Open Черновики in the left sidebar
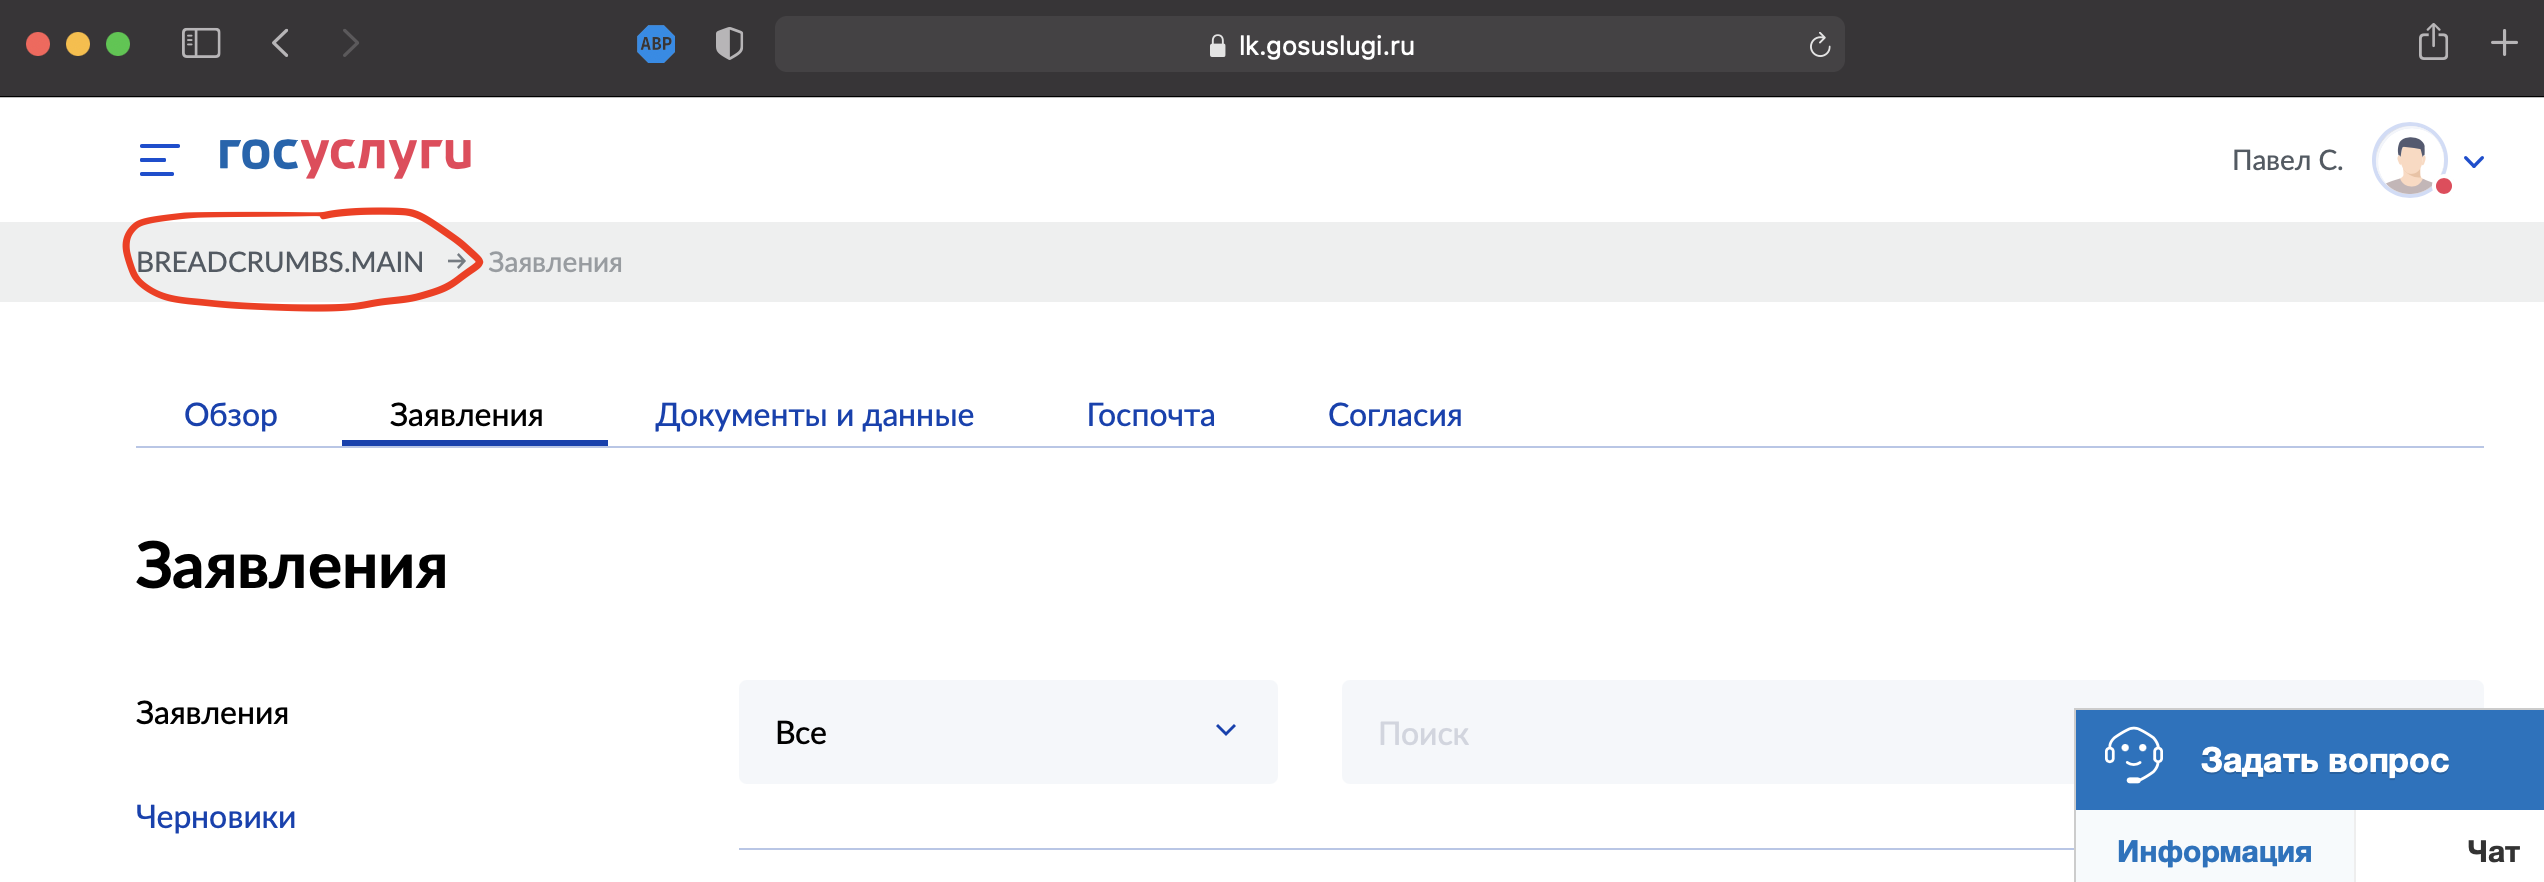The image size is (2544, 882). tap(216, 818)
